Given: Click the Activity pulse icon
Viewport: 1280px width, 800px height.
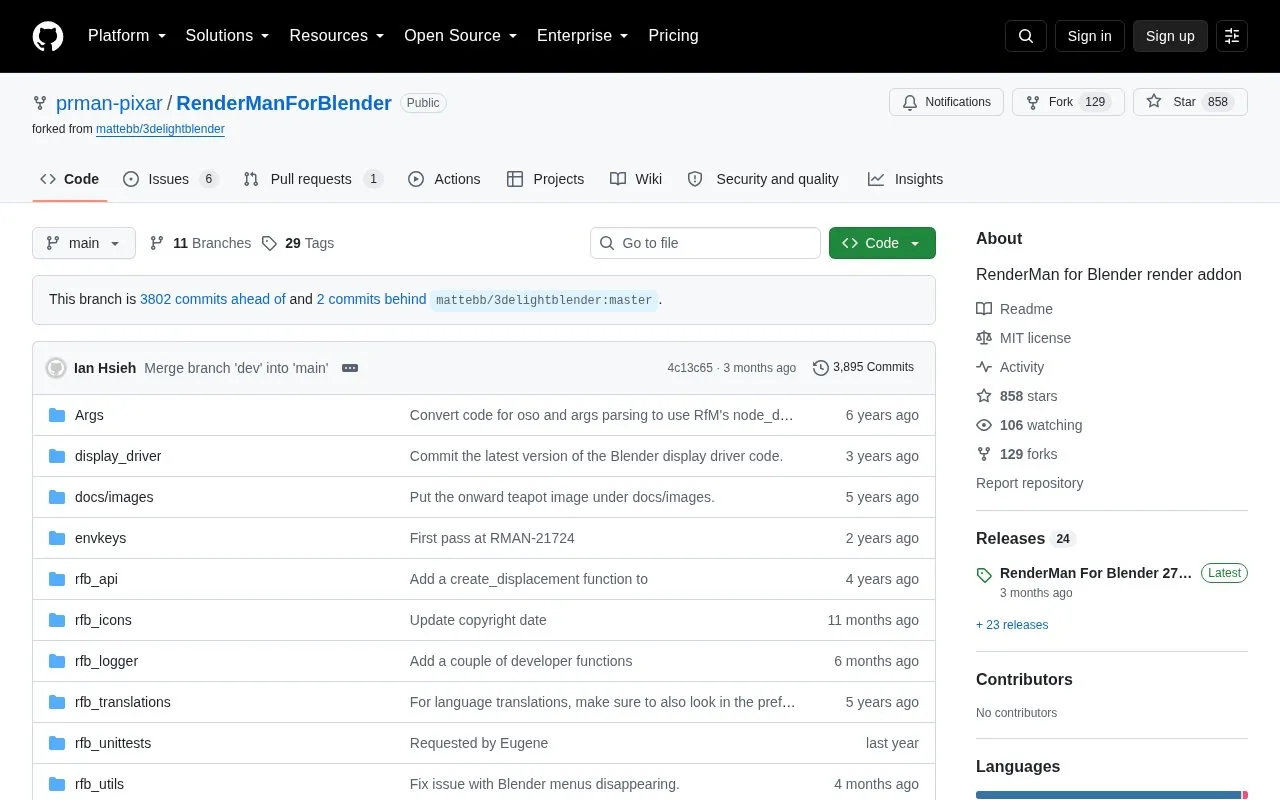Looking at the screenshot, I should [x=984, y=367].
